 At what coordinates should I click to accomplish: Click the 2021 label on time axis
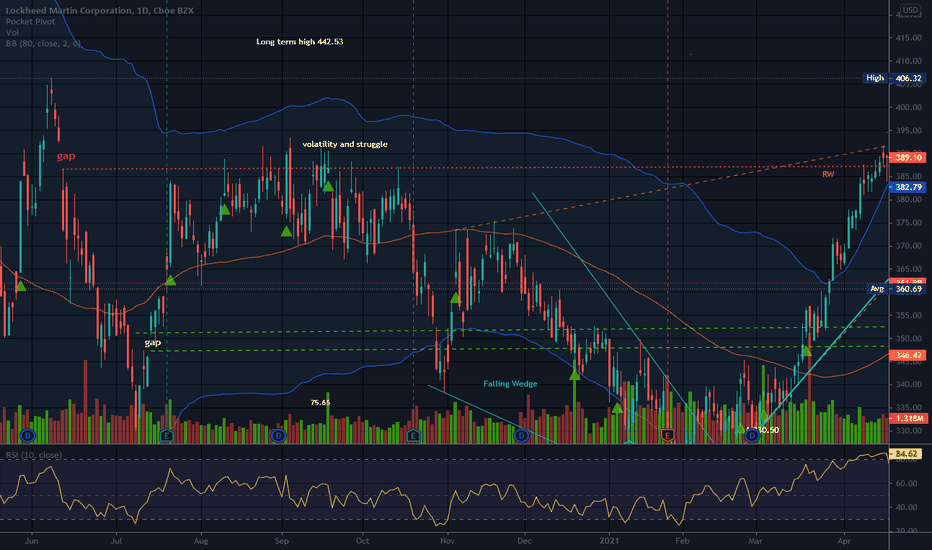(x=609, y=541)
